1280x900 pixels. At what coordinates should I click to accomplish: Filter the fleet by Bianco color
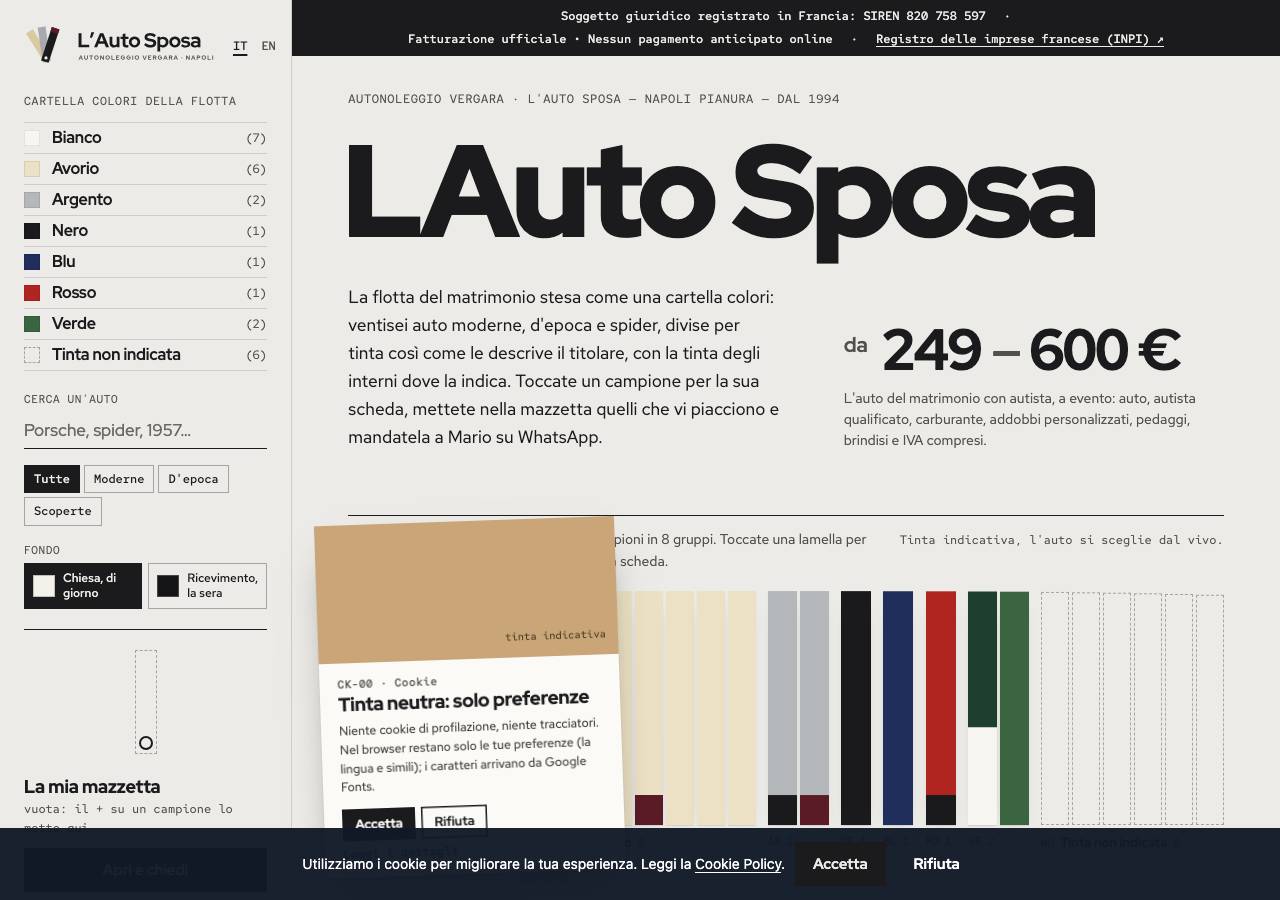[x=145, y=138]
